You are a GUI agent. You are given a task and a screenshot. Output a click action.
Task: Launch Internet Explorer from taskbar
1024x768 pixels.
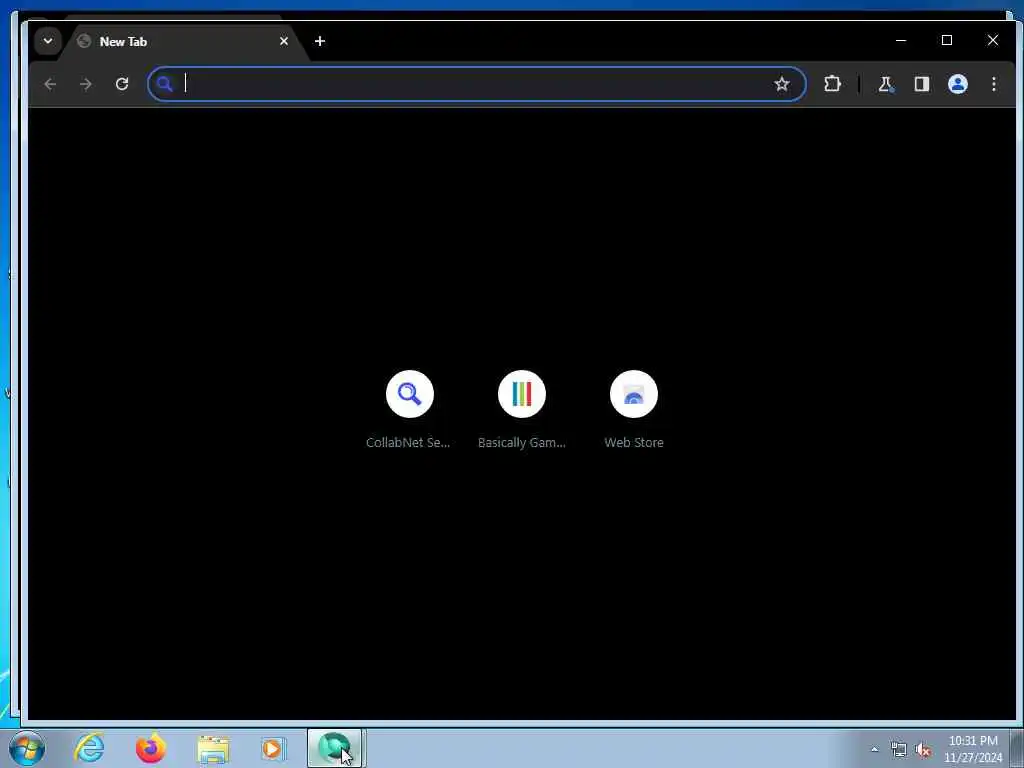[x=89, y=748]
